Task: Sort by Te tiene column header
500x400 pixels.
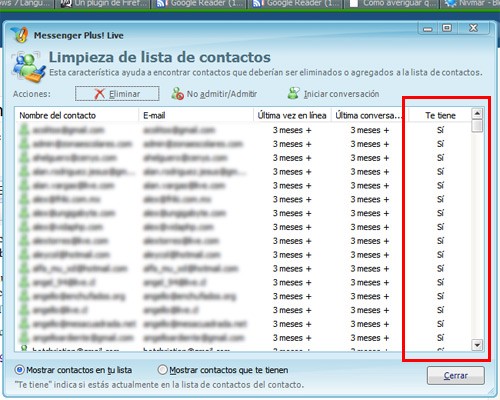Action: [440, 115]
